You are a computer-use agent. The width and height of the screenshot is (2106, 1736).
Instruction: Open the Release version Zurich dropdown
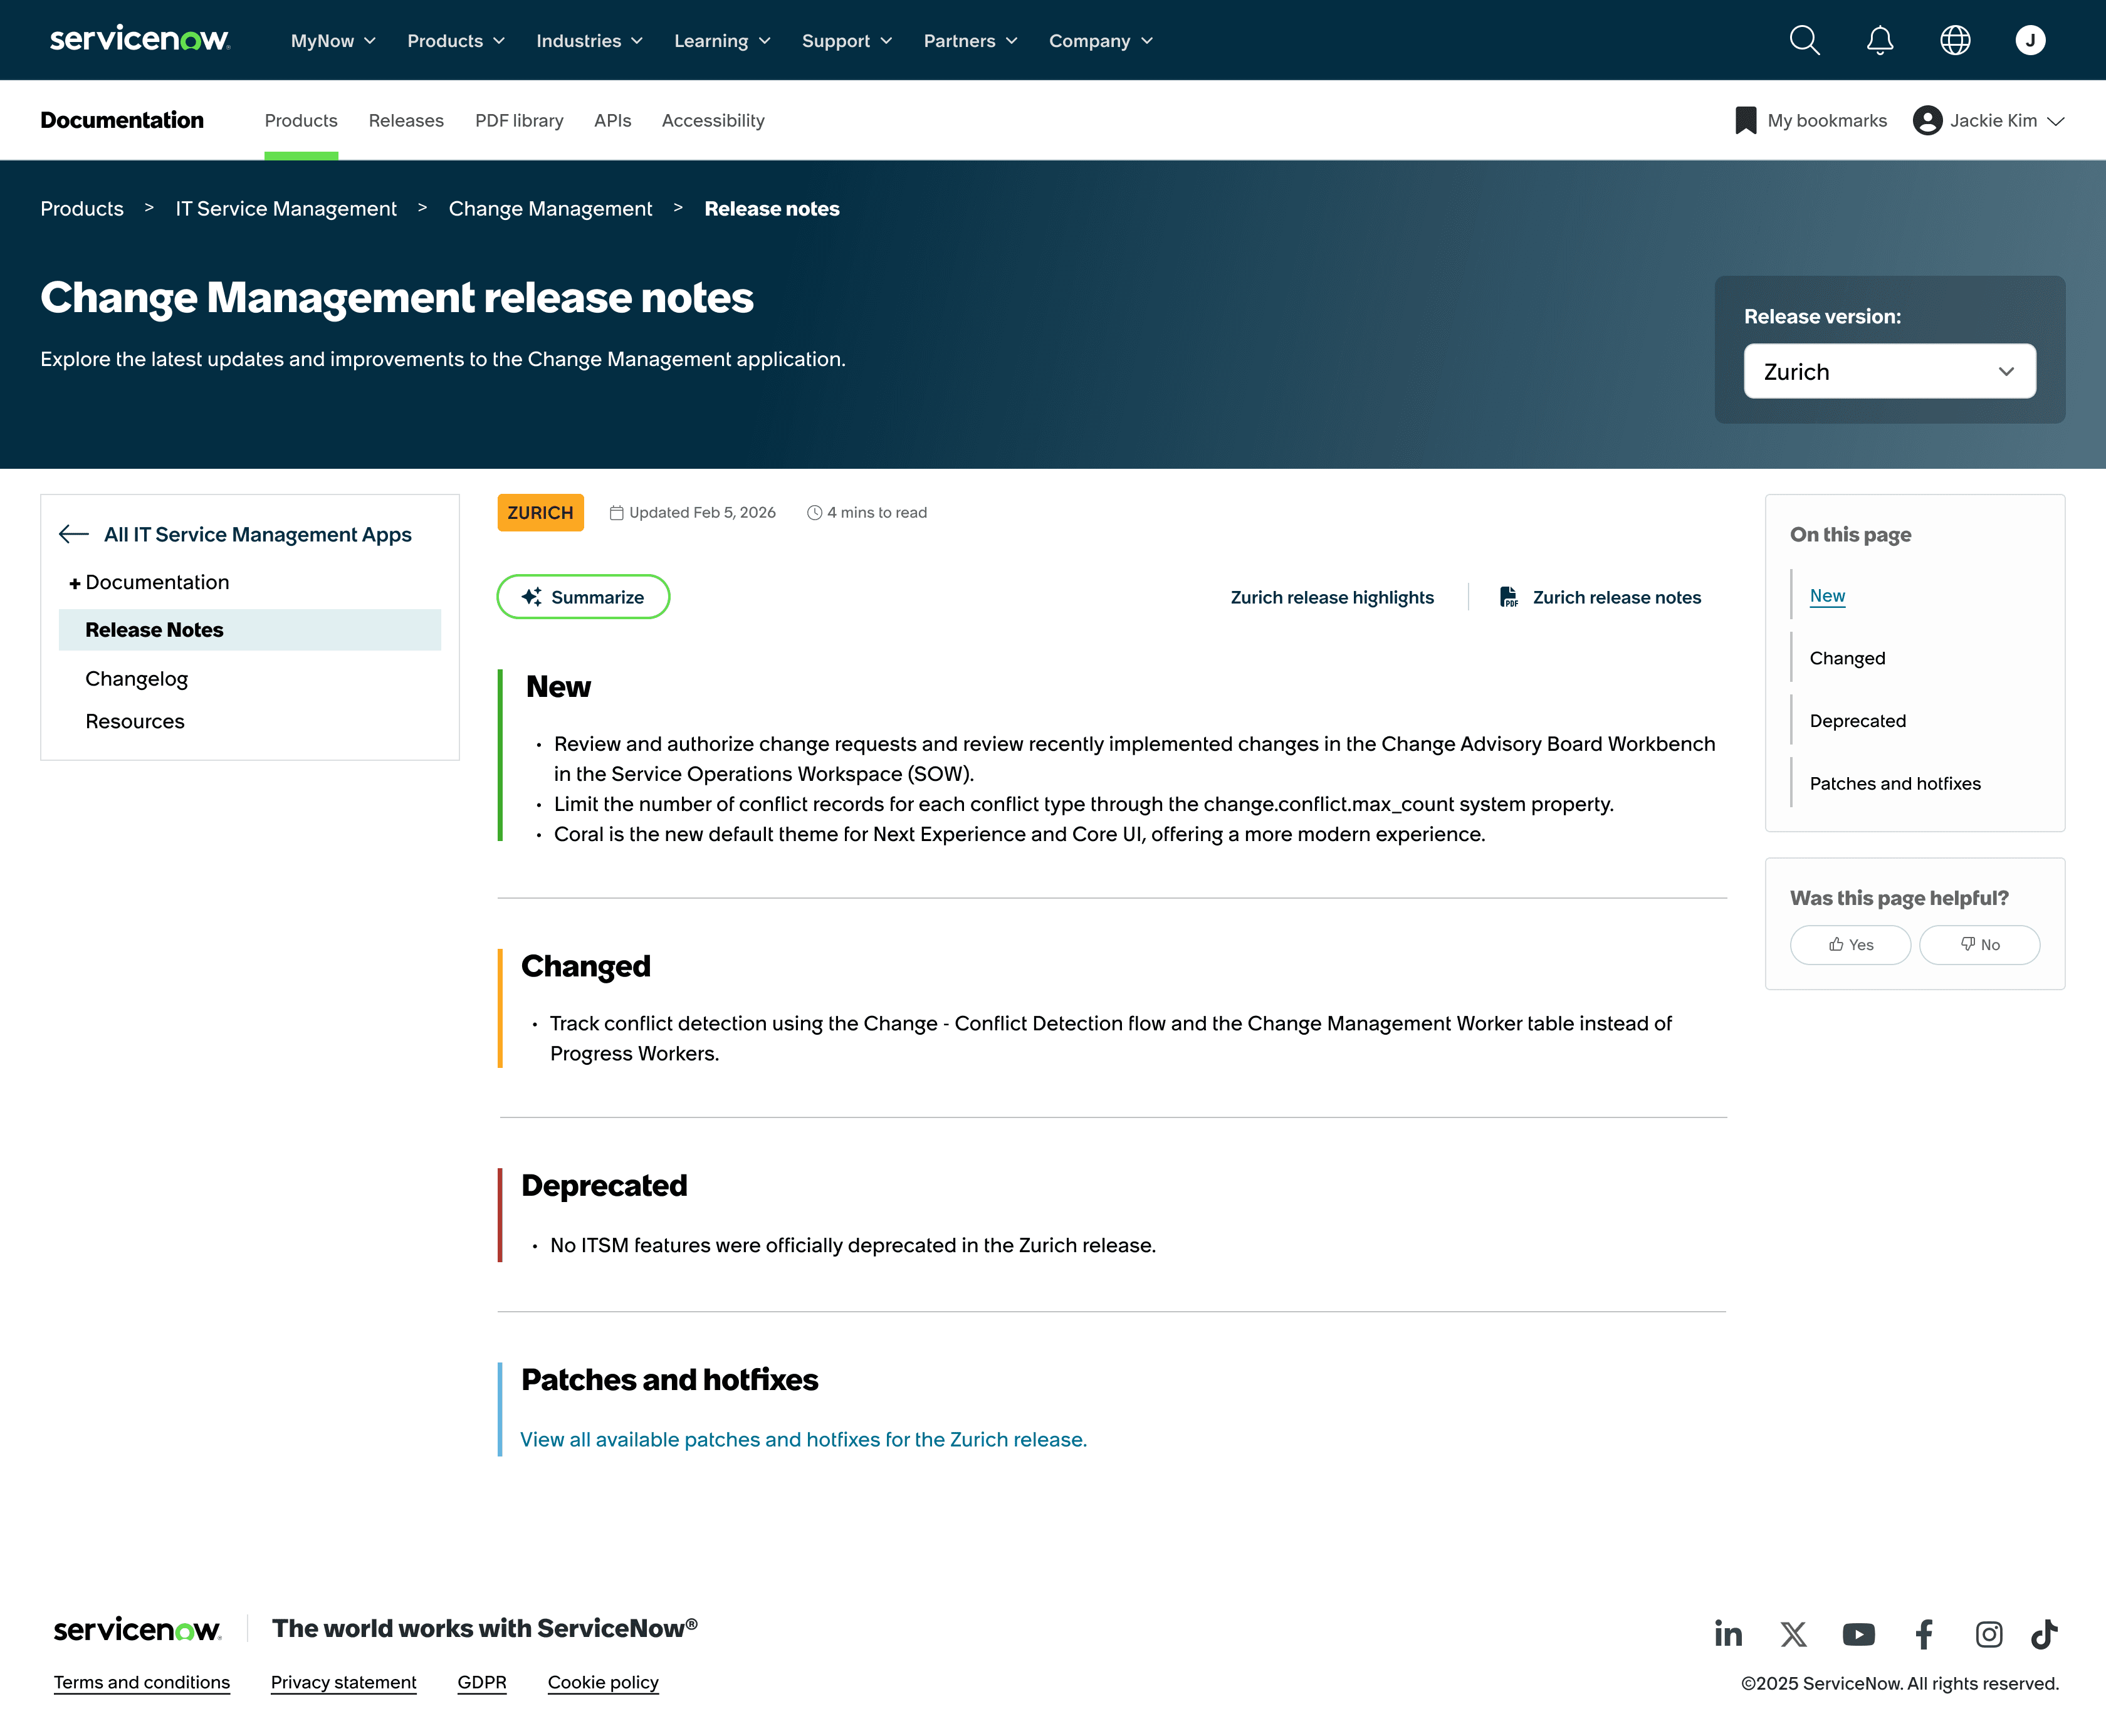pos(1889,372)
